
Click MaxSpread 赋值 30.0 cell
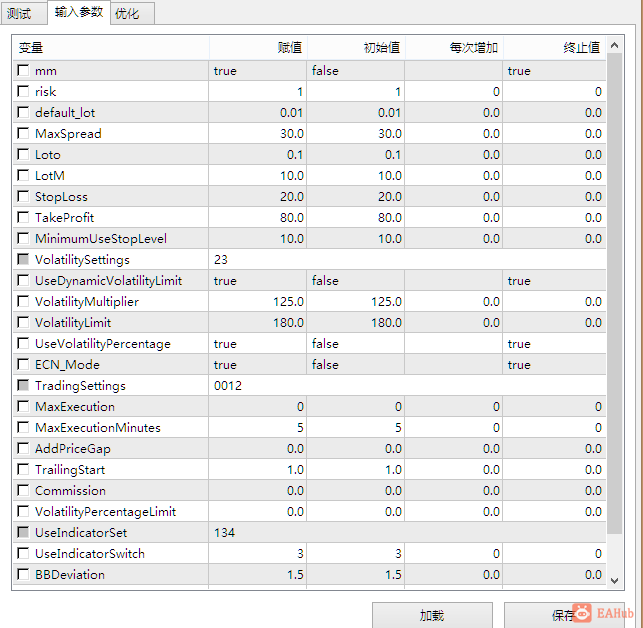click(258, 133)
